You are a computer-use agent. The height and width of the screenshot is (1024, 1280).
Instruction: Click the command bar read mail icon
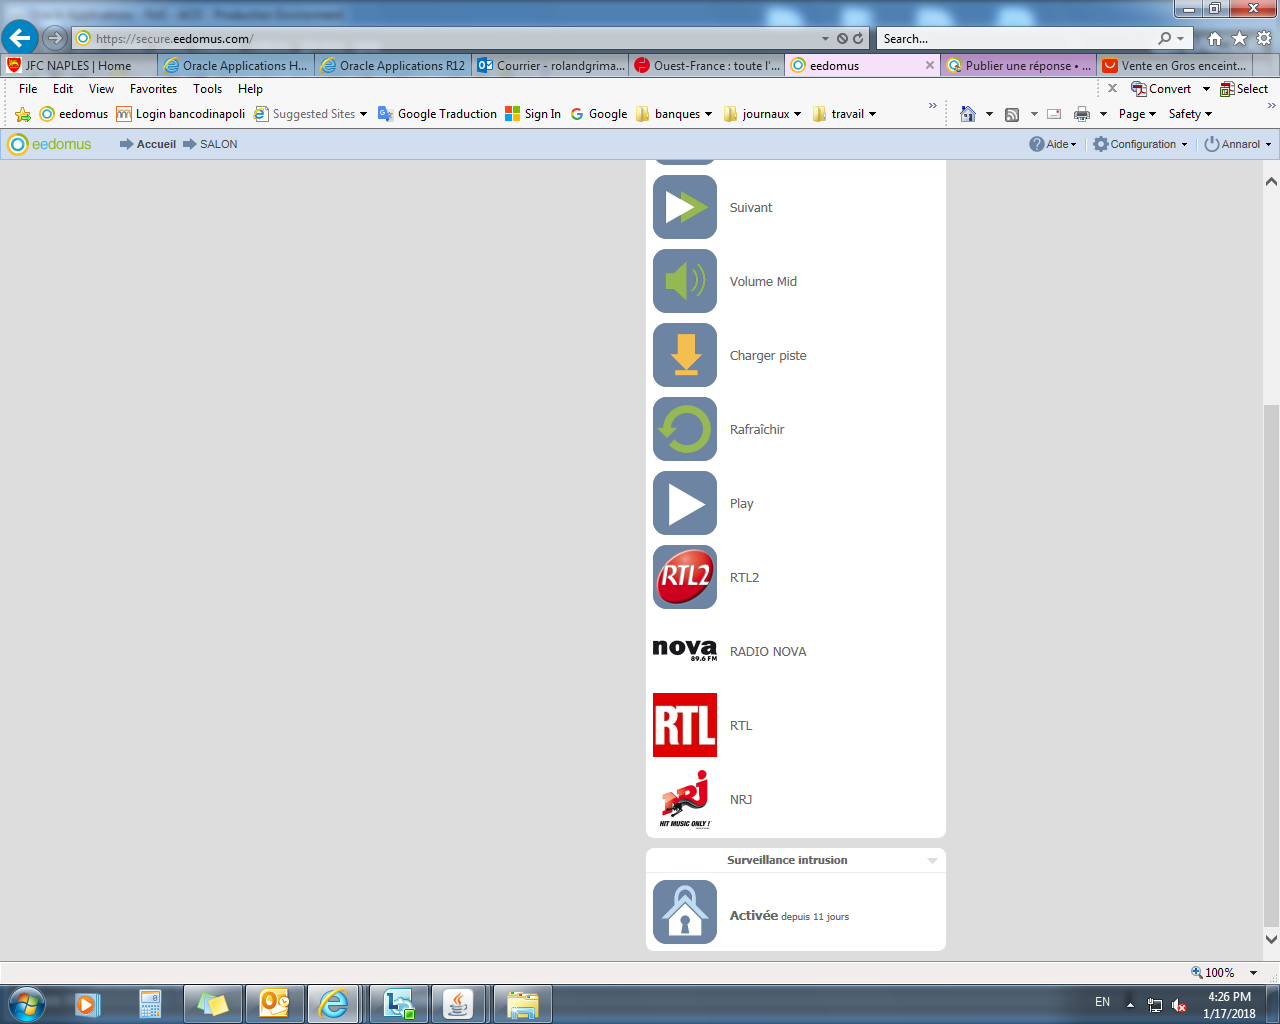(x=1054, y=114)
